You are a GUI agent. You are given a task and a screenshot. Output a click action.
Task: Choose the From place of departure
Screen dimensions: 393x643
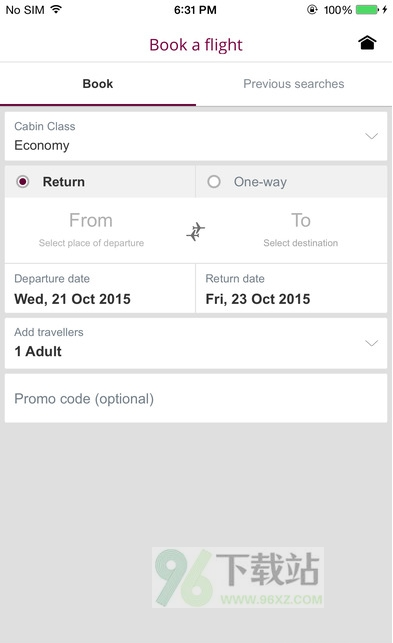[x=91, y=230]
